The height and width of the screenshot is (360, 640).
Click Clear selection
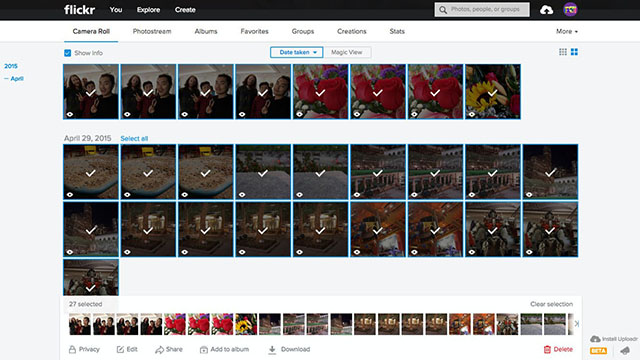551,304
